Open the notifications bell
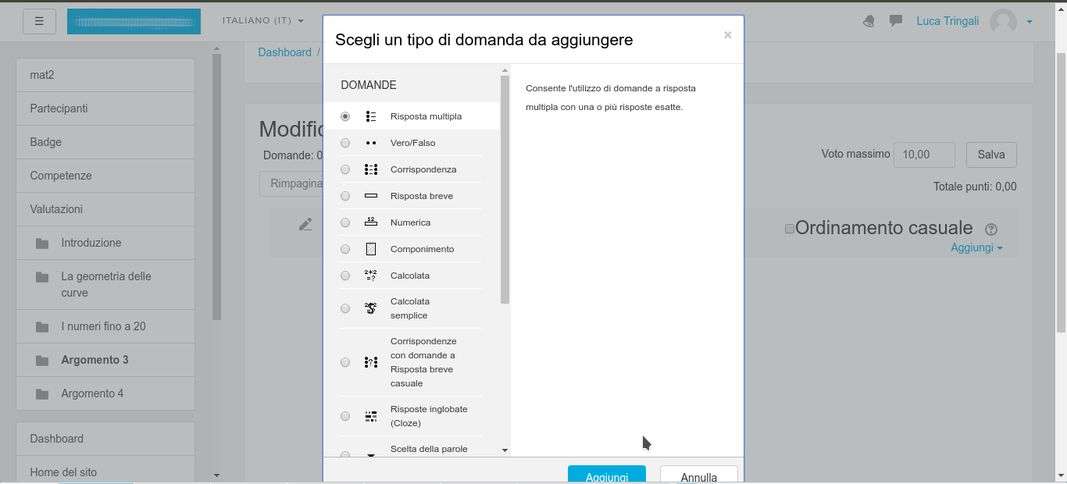This screenshot has width=1067, height=484. (868, 21)
